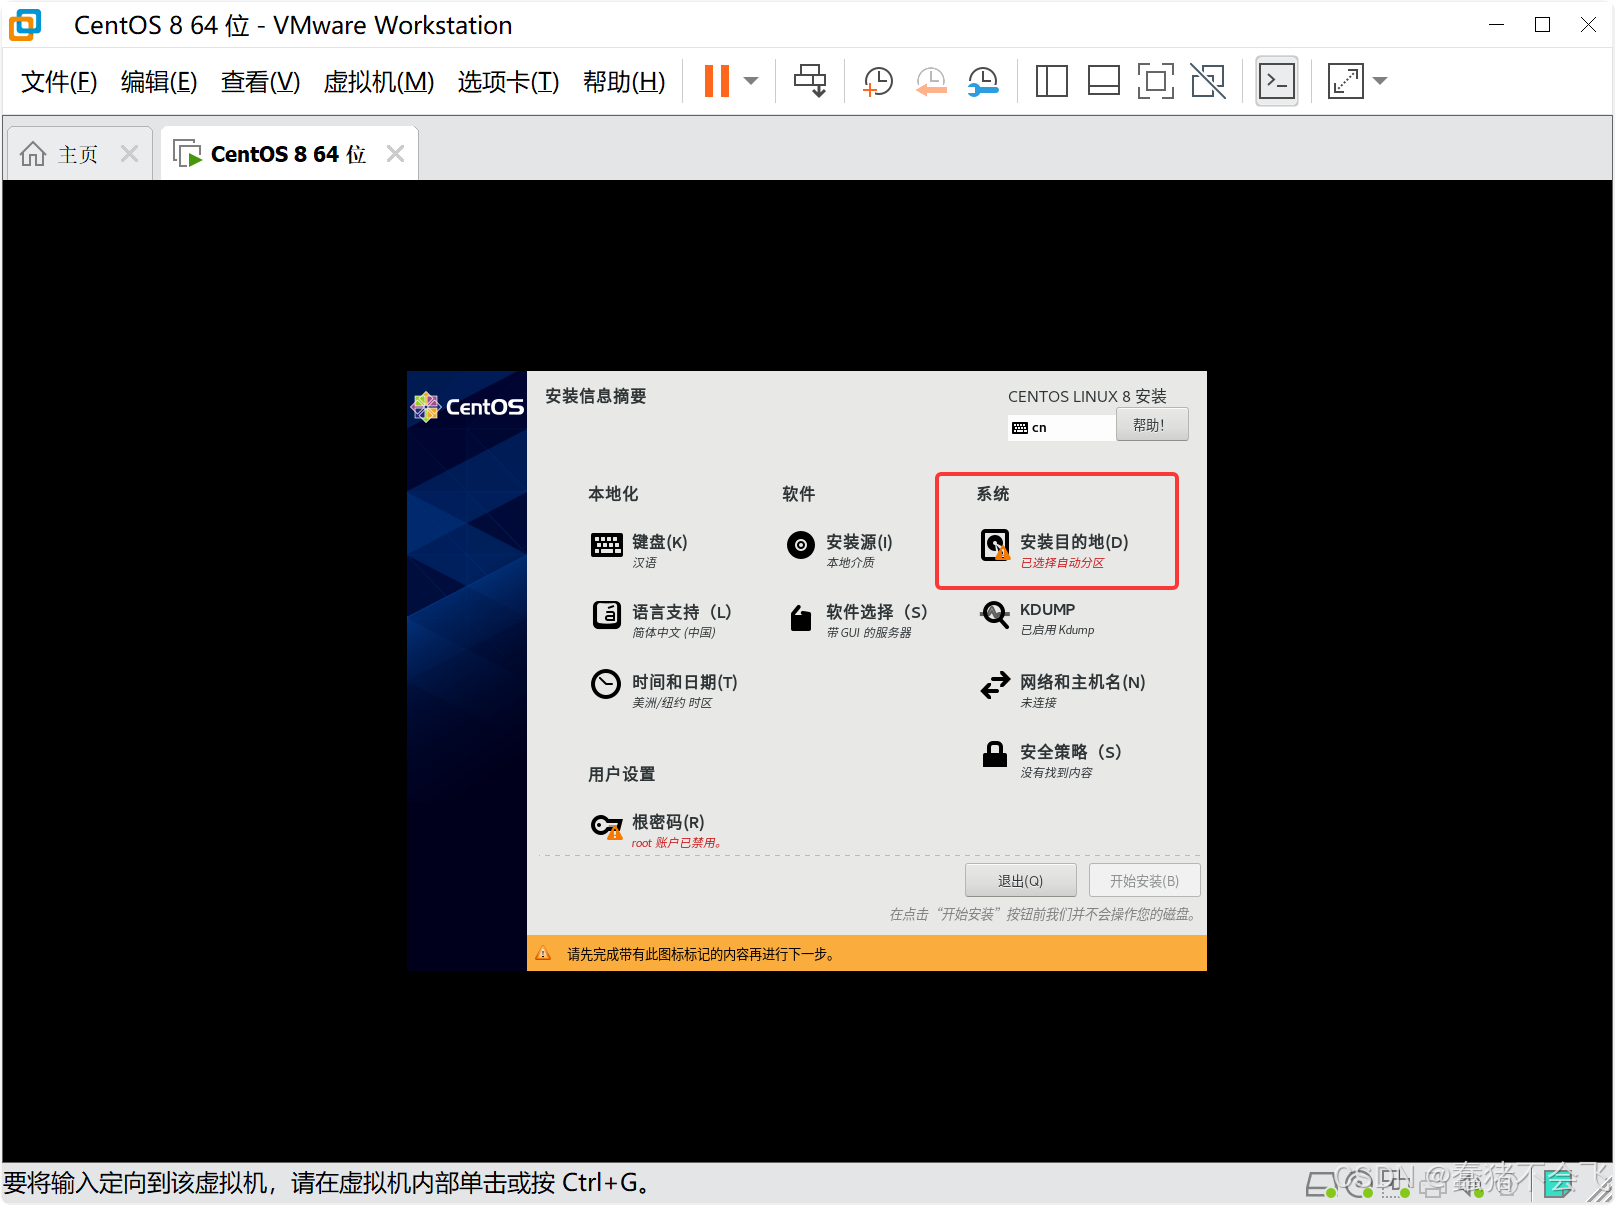Open the snapshot manager icon

click(983, 81)
